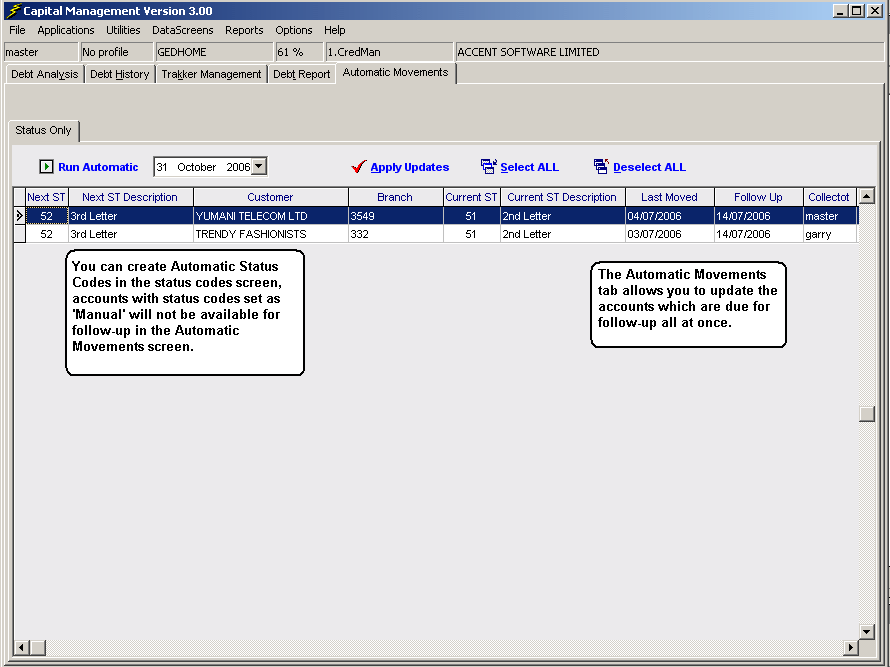Maximize the Capital Management window
Screen dimensions: 890x667
point(857,11)
